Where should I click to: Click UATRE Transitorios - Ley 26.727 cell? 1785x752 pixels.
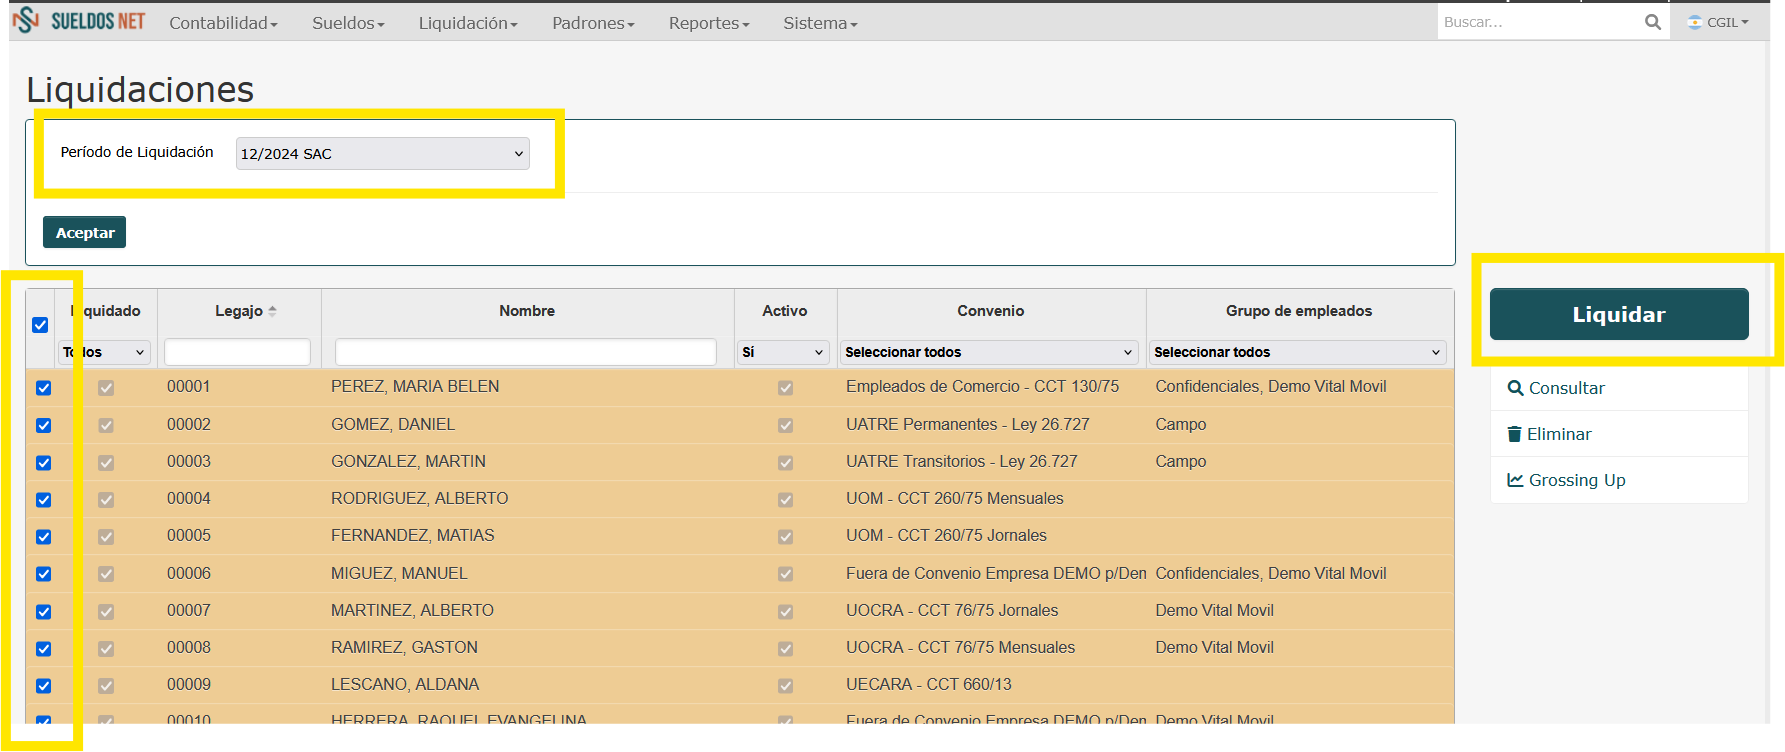(962, 461)
